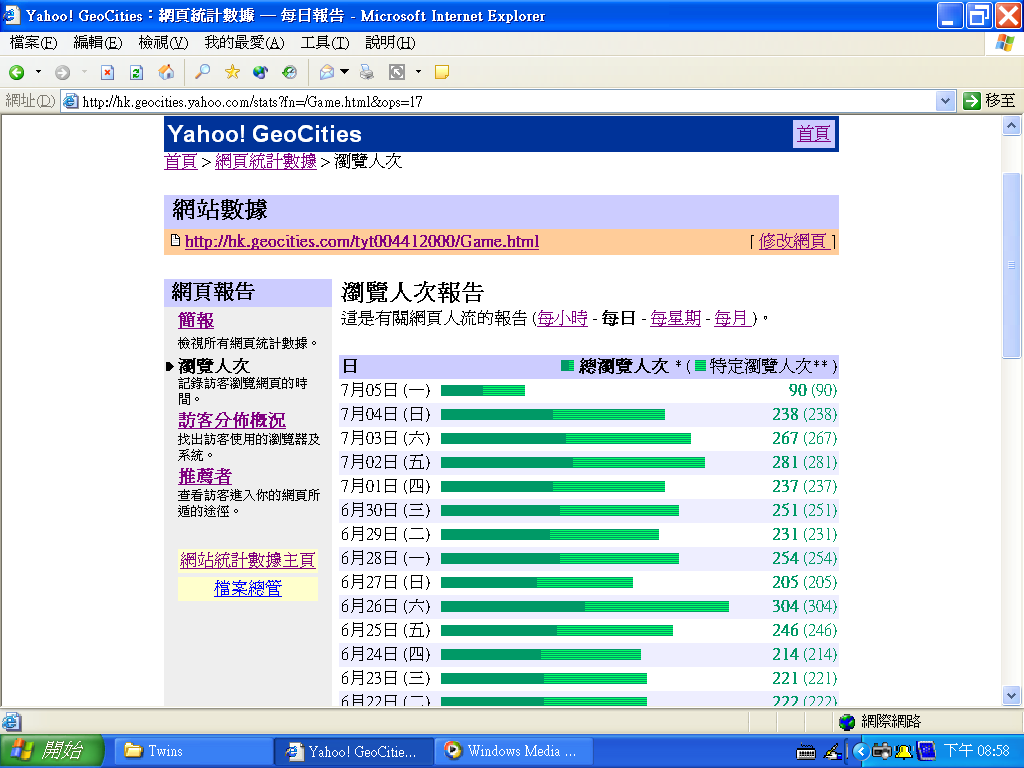1024x768 pixels.
Task: Click the green 移至 Go button
Action: 989,101
